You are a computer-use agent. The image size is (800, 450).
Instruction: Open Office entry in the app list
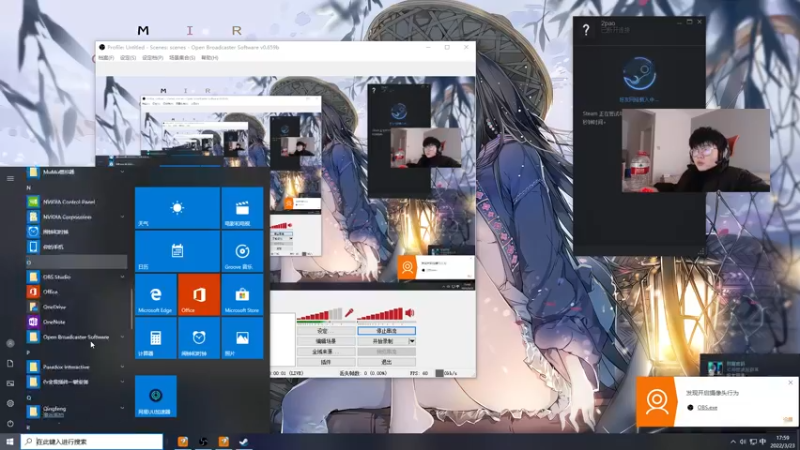[77, 292]
